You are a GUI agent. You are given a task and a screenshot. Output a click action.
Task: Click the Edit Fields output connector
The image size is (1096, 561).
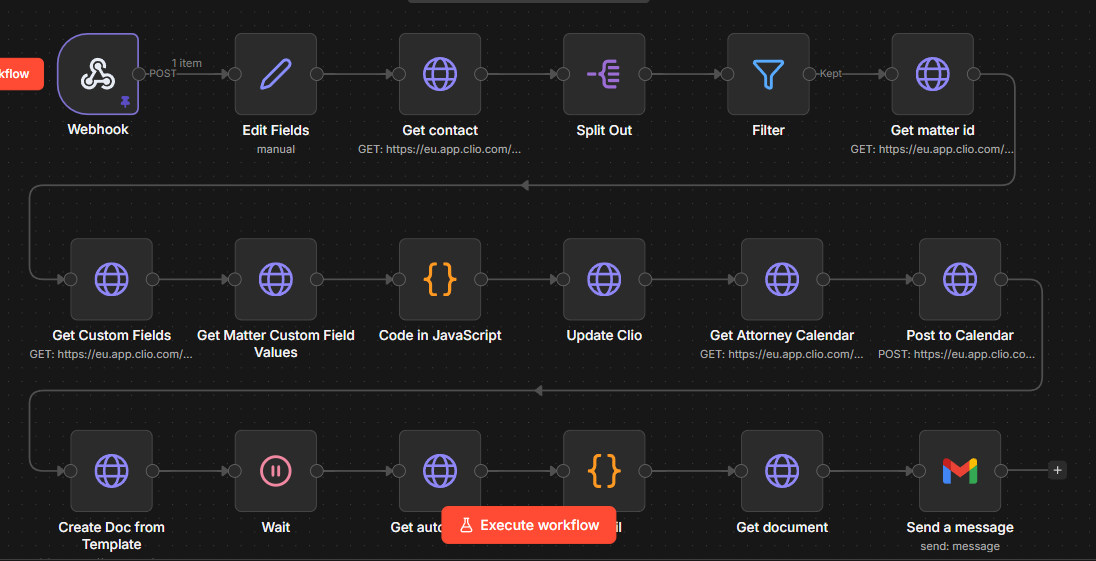tap(317, 74)
